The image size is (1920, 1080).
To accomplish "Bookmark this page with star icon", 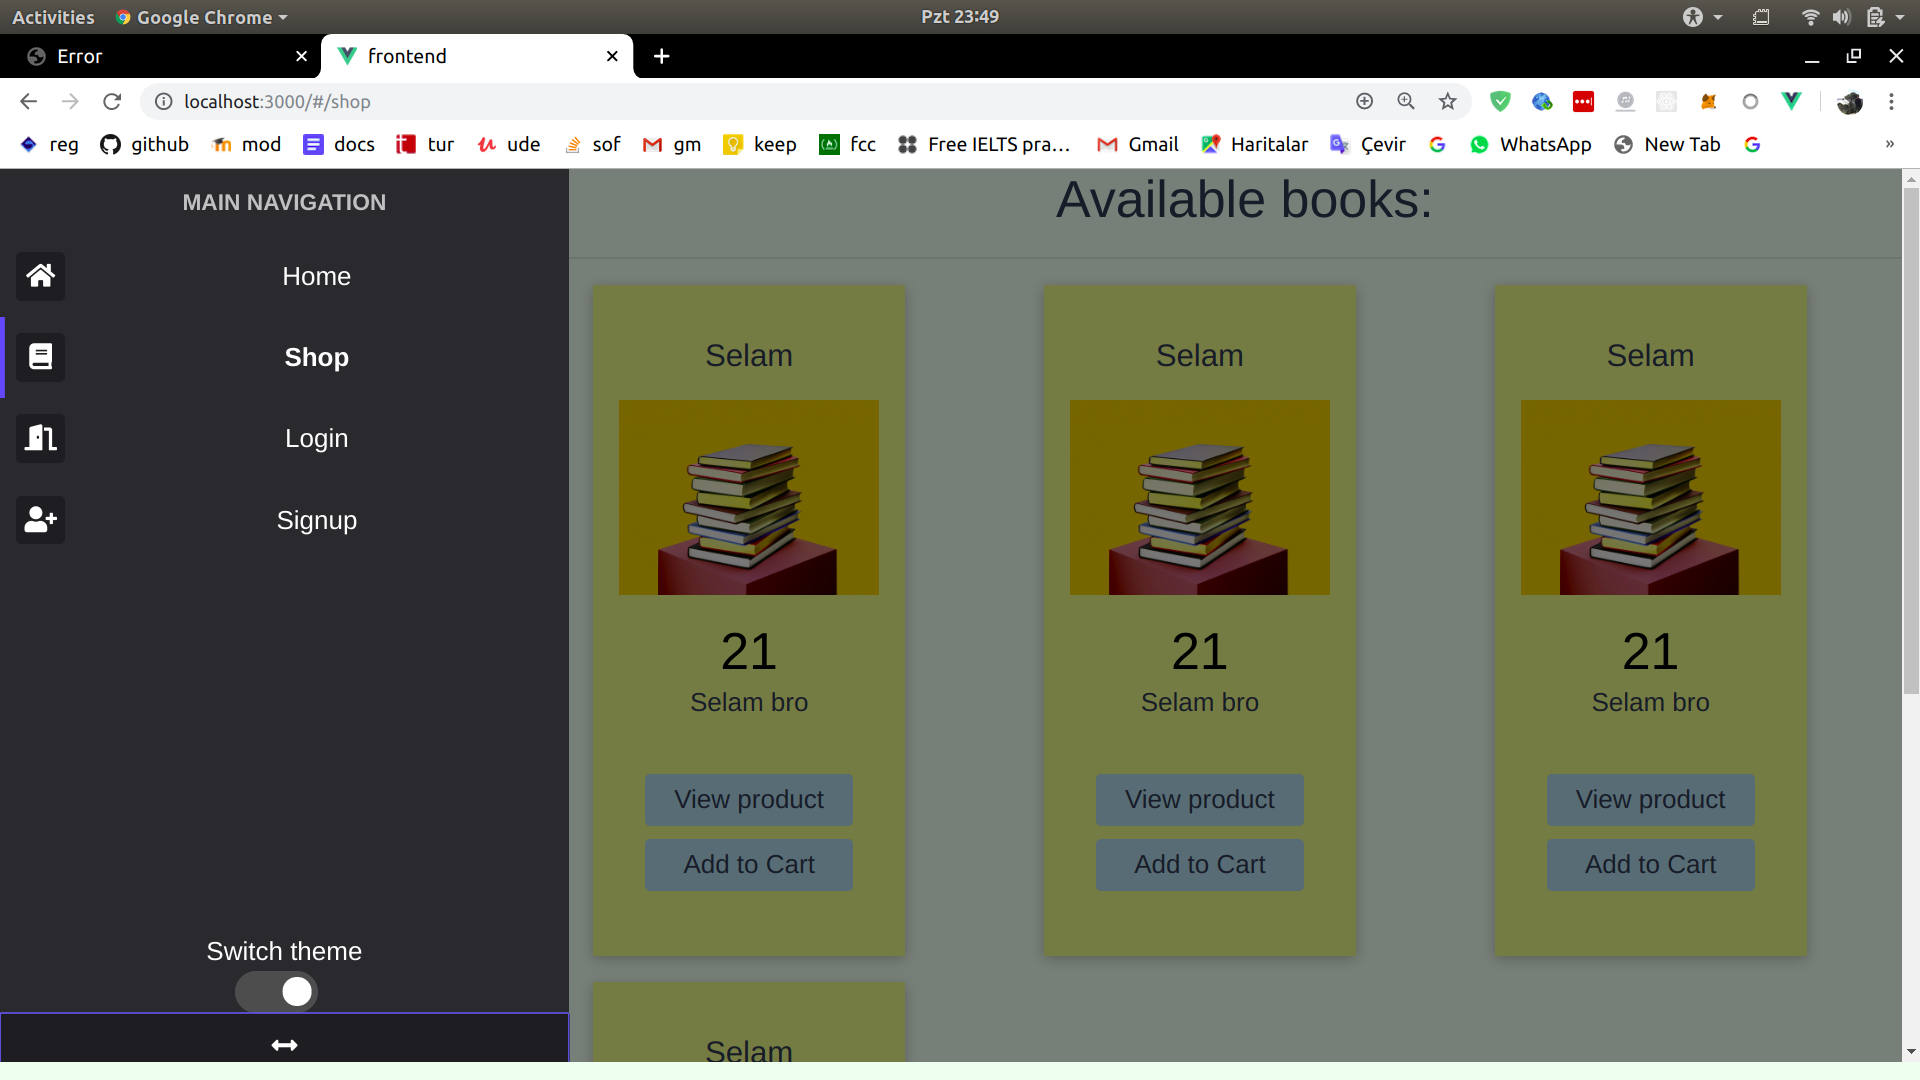I will tap(1447, 101).
